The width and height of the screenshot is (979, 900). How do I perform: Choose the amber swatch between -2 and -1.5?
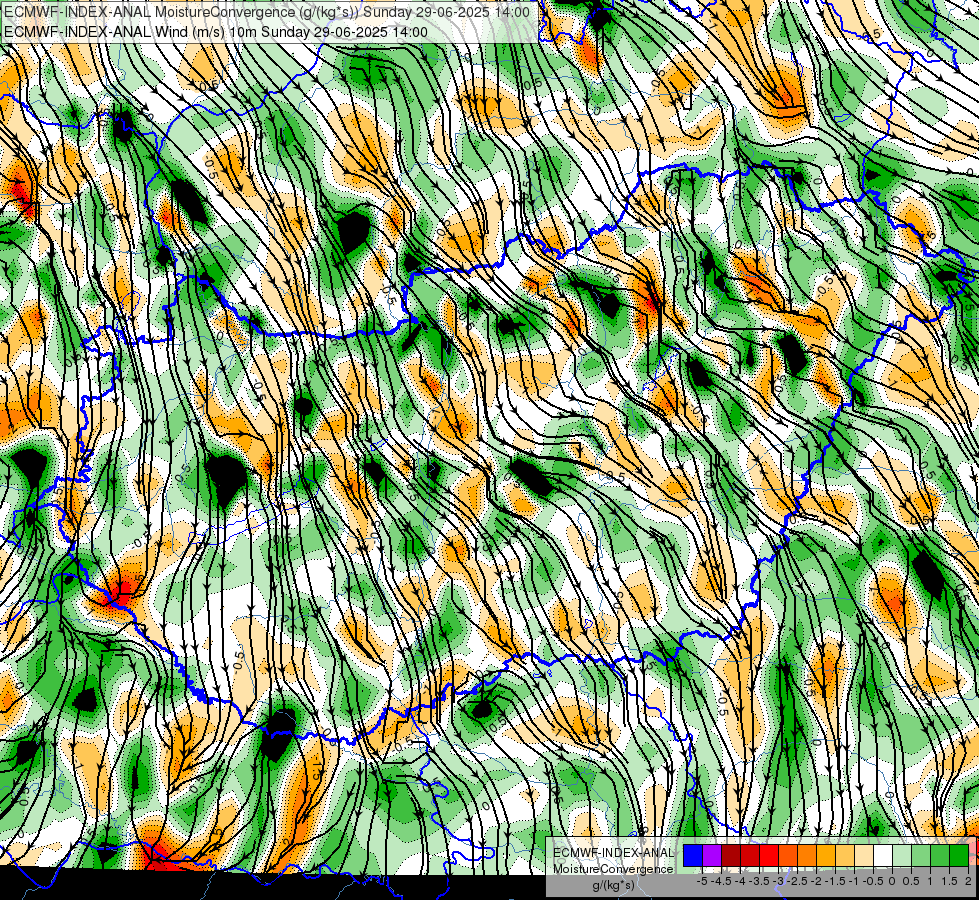click(x=826, y=855)
